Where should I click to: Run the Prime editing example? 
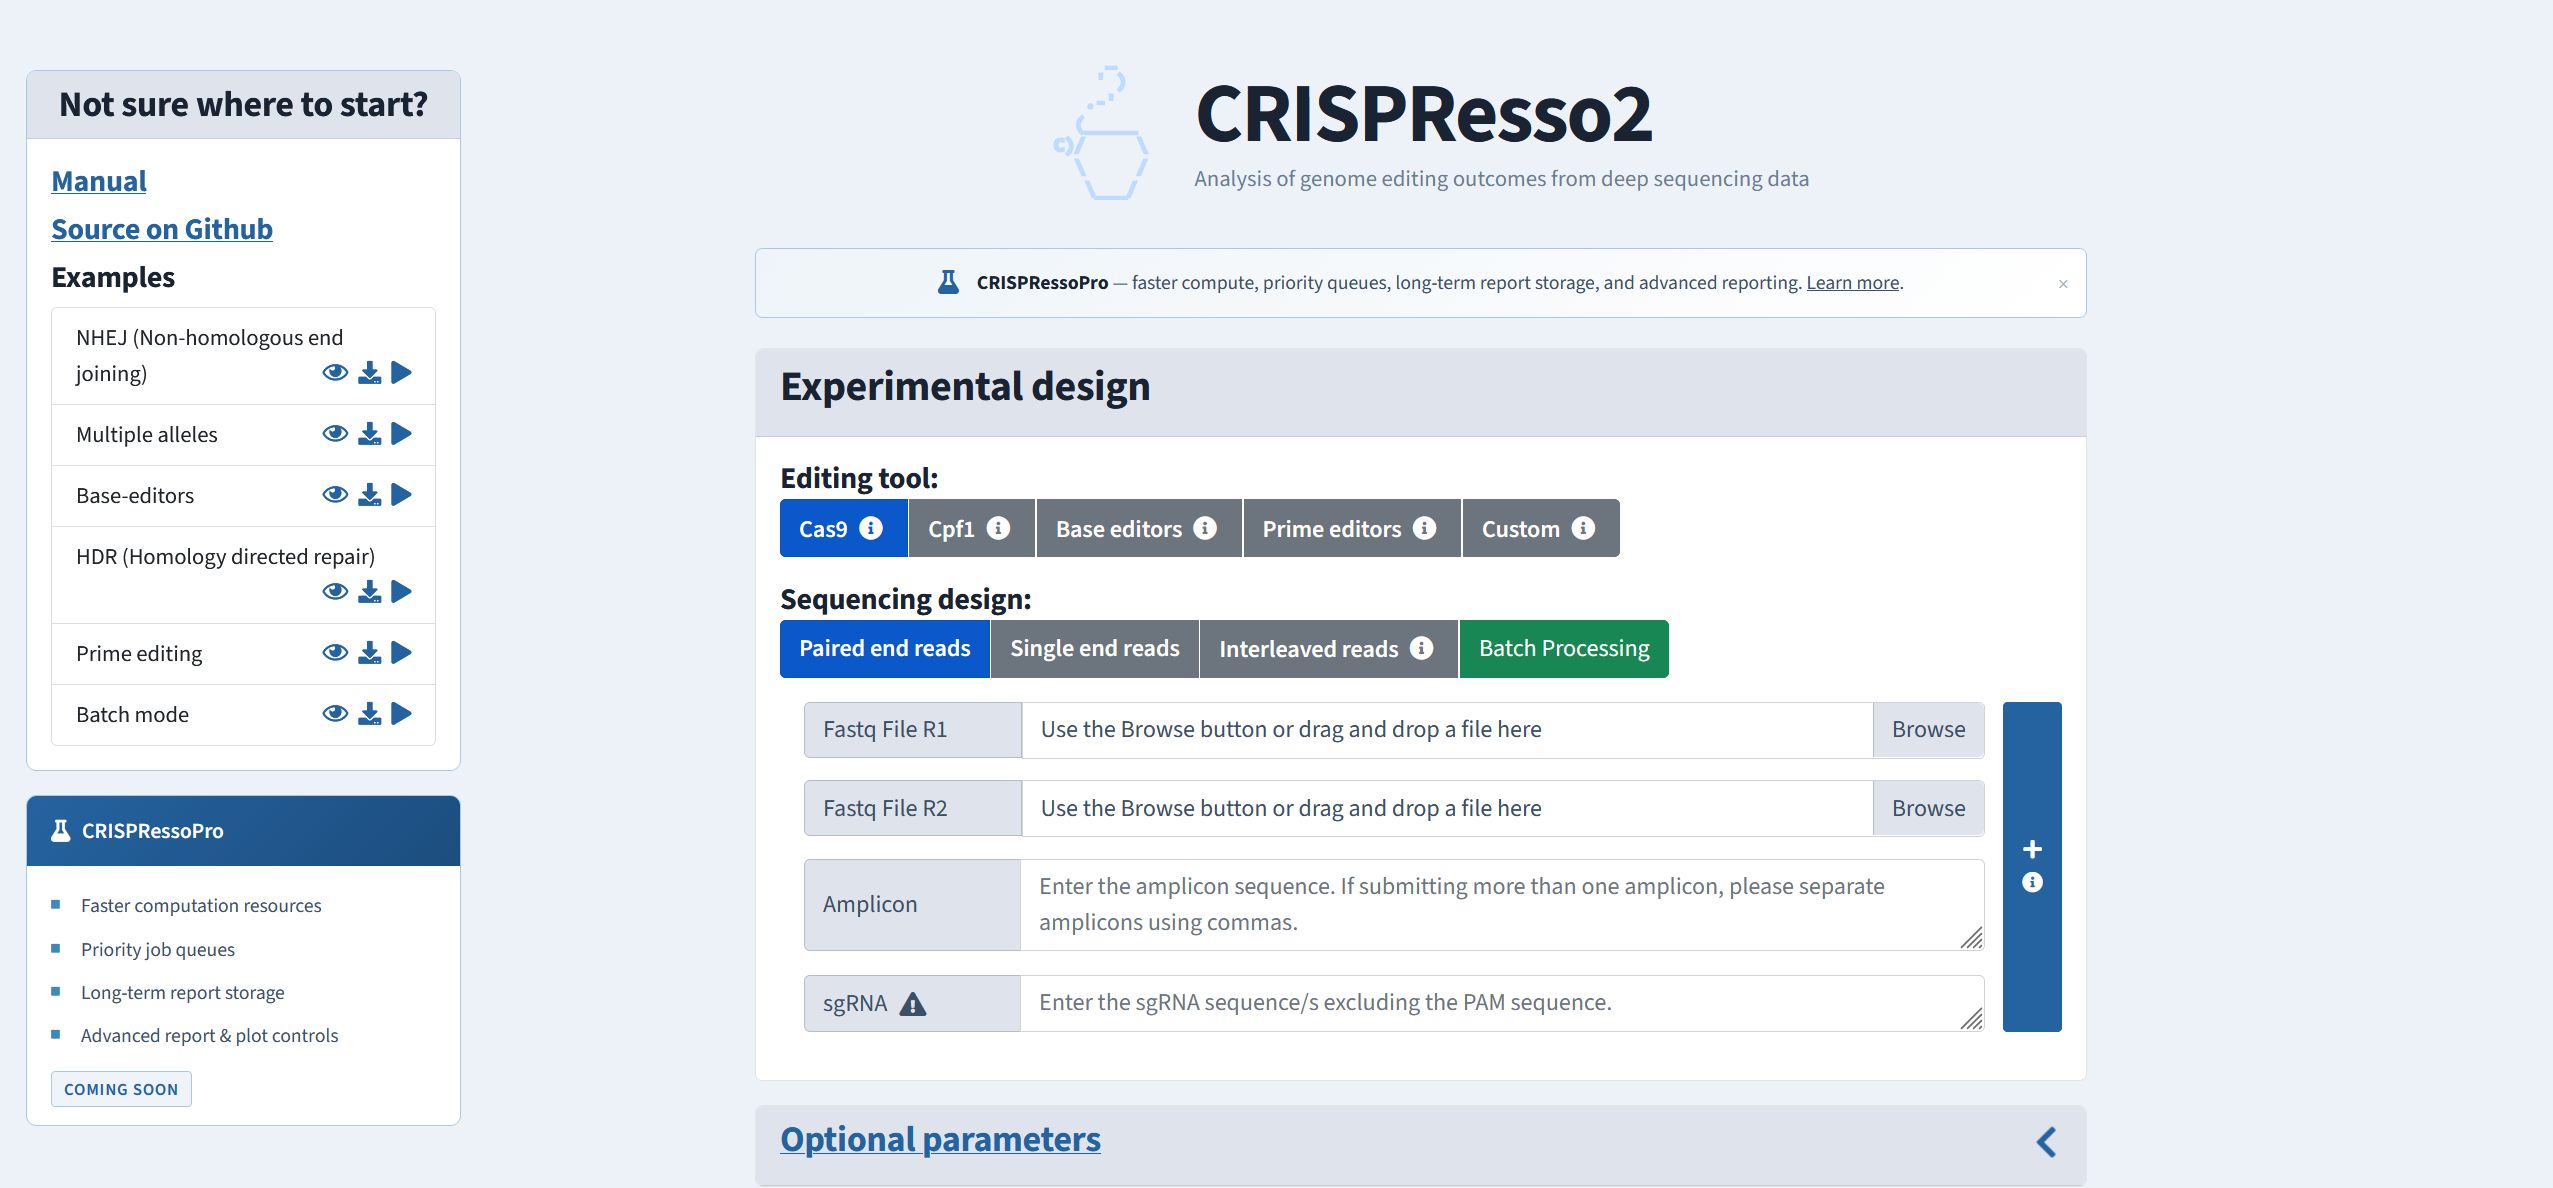click(402, 652)
